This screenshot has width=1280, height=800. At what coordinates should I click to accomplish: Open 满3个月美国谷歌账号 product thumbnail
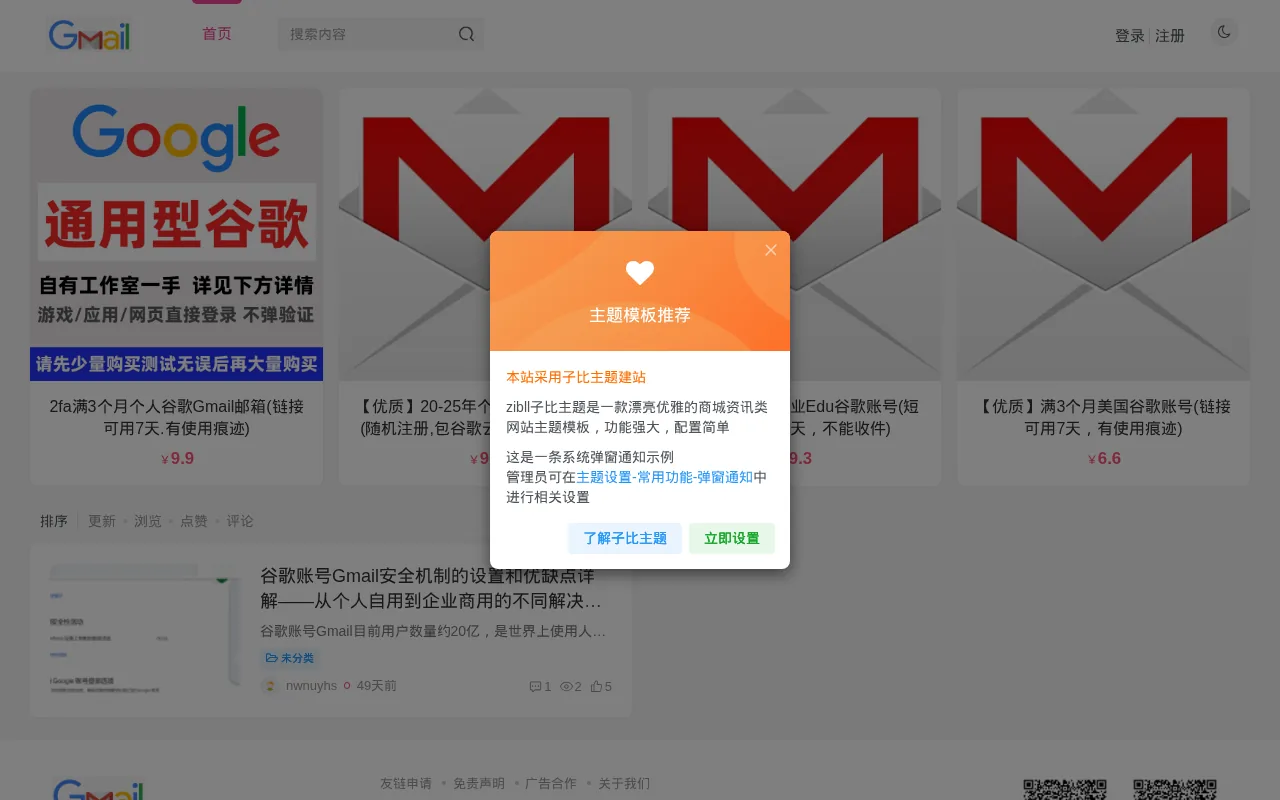tap(1103, 235)
